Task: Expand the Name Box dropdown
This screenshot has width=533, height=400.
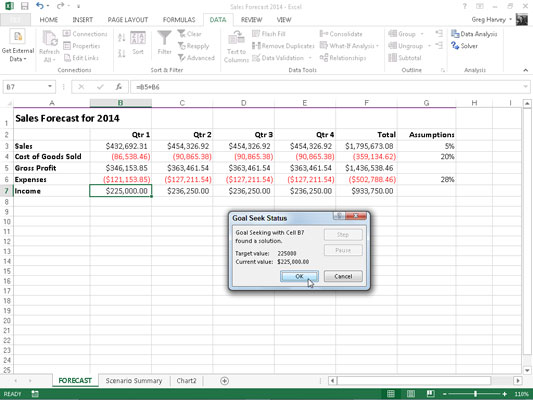Action: tap(50, 86)
